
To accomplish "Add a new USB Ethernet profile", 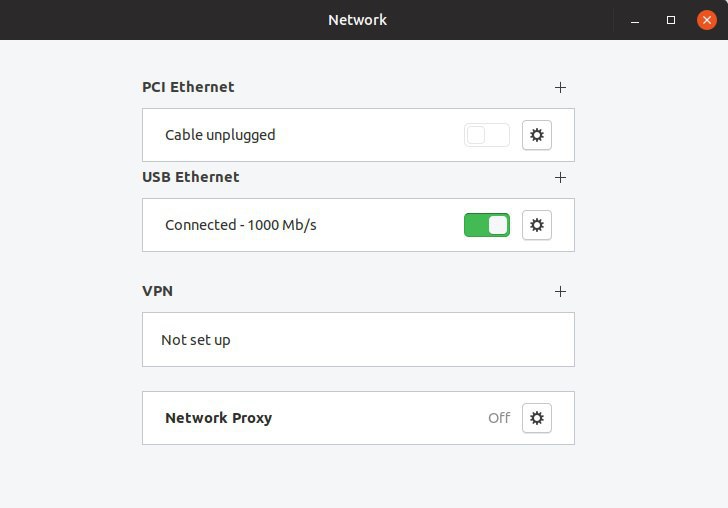I will click(560, 177).
